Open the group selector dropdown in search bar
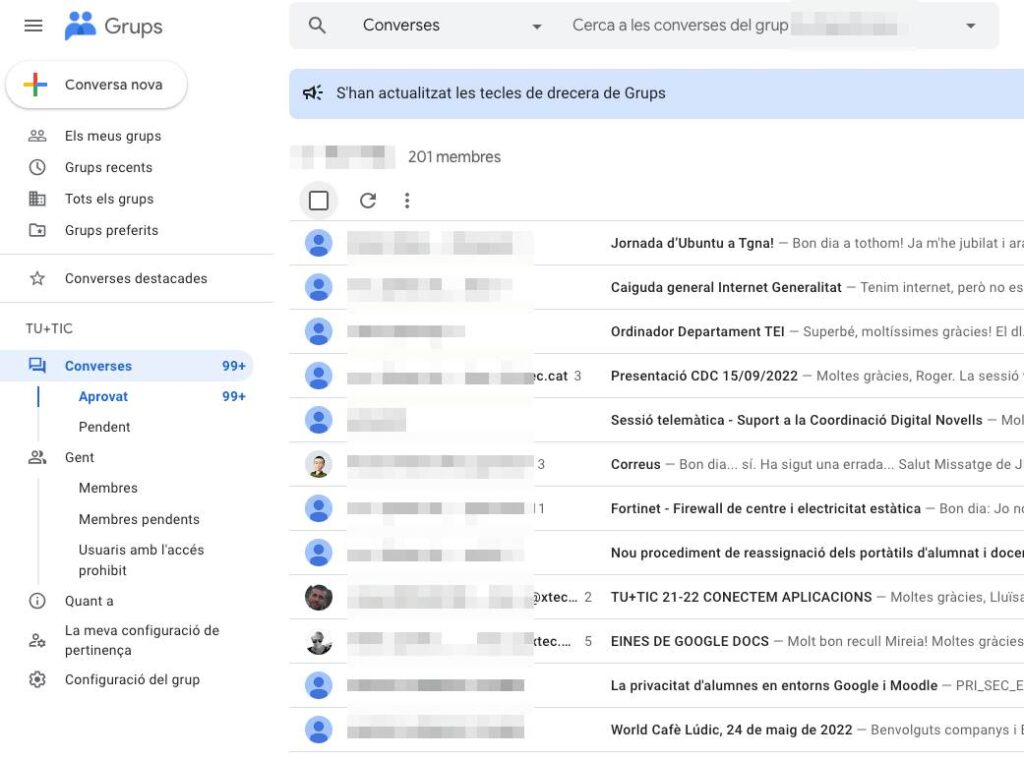The width and height of the screenshot is (1024, 760). [970, 25]
